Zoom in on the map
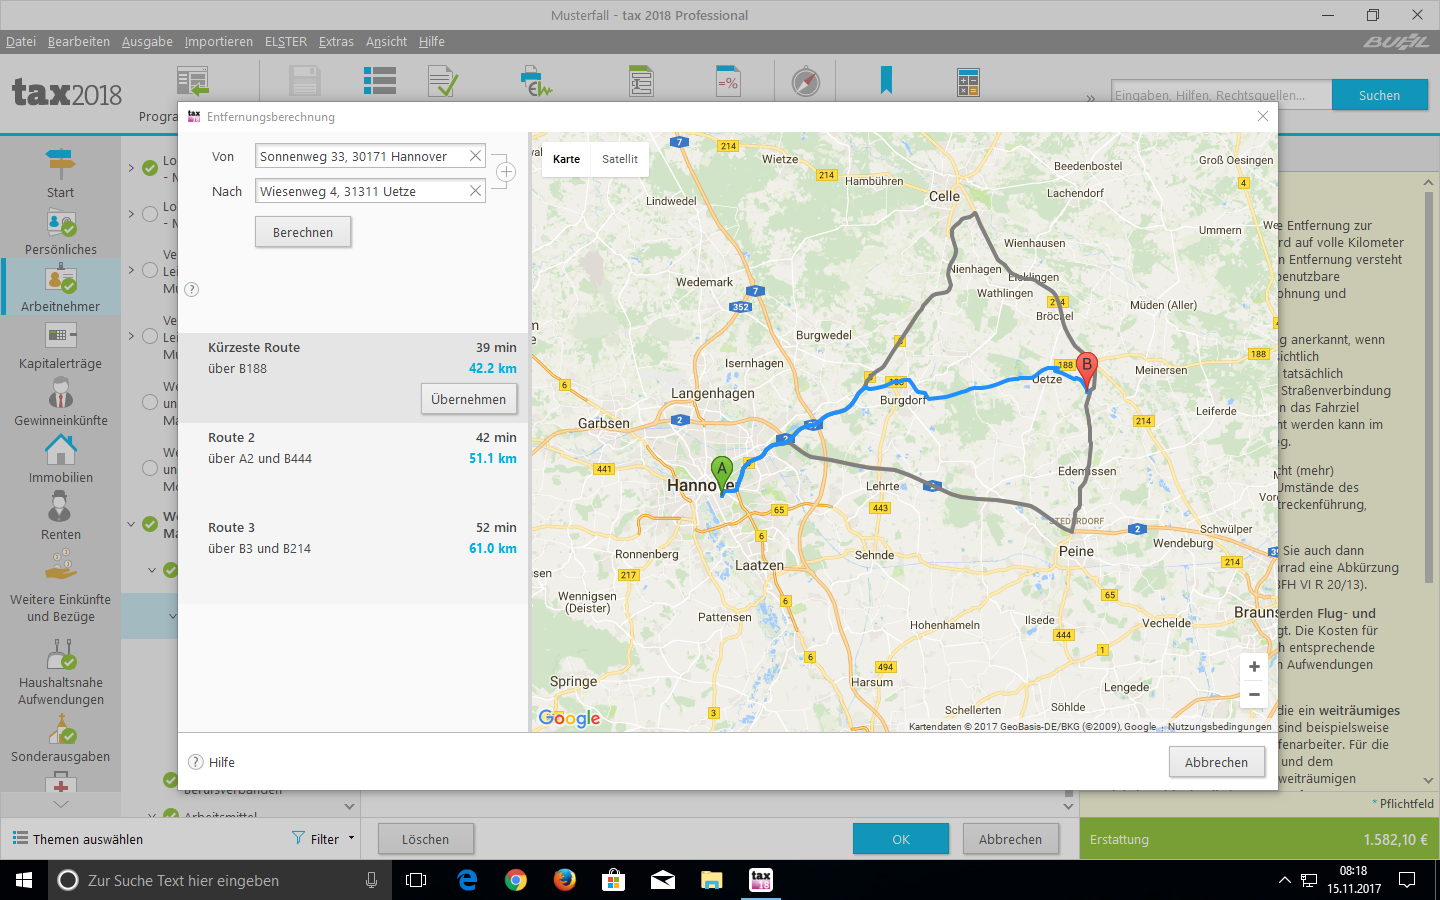Screen dimensions: 1440x900 1254,667
